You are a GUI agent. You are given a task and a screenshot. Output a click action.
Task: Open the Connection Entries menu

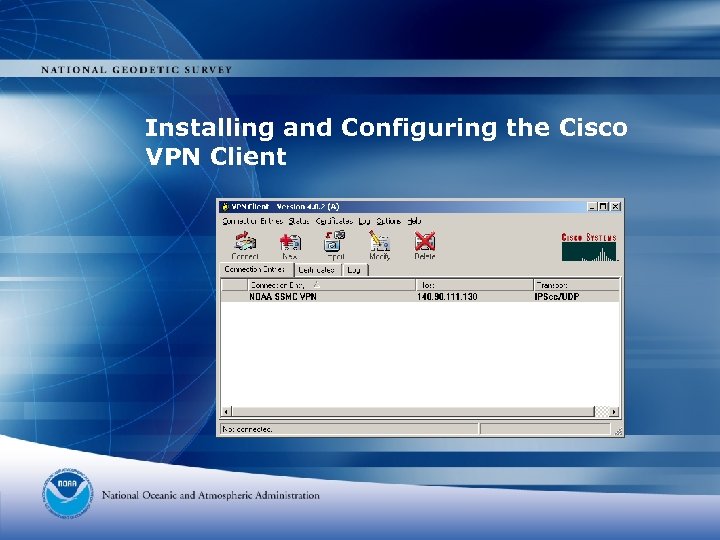coord(253,221)
